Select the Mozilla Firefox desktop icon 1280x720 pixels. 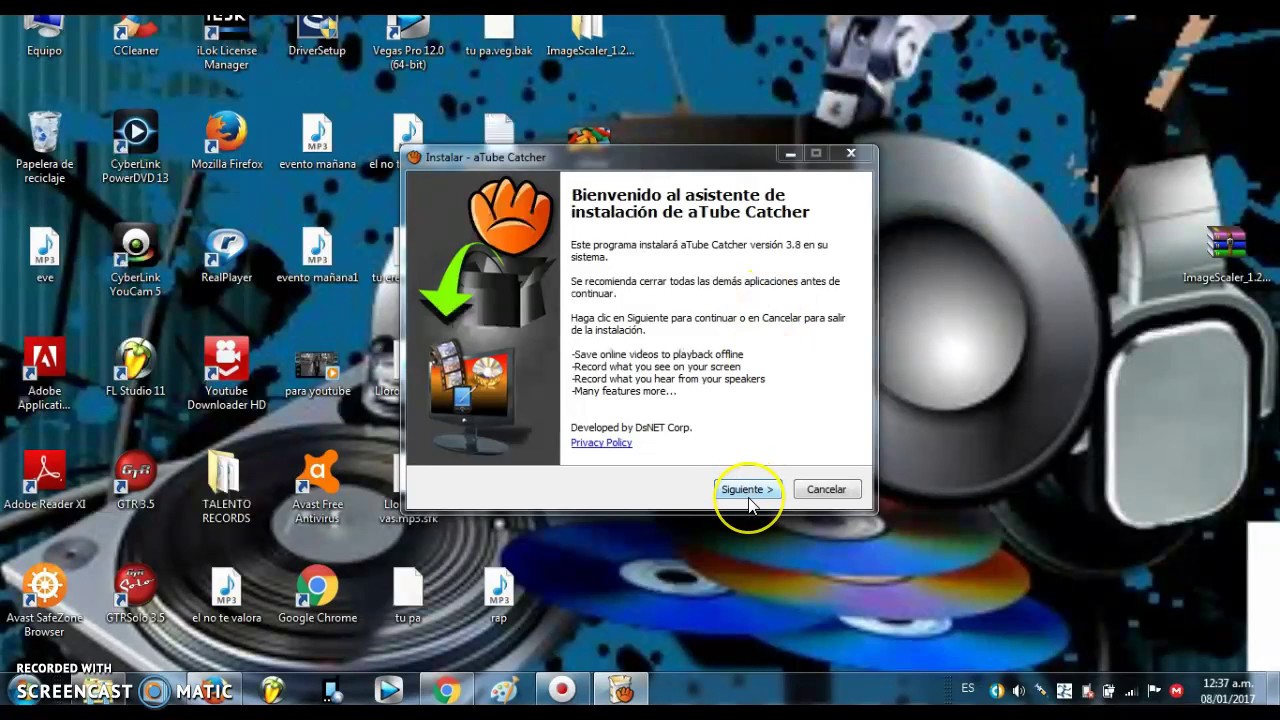click(227, 141)
